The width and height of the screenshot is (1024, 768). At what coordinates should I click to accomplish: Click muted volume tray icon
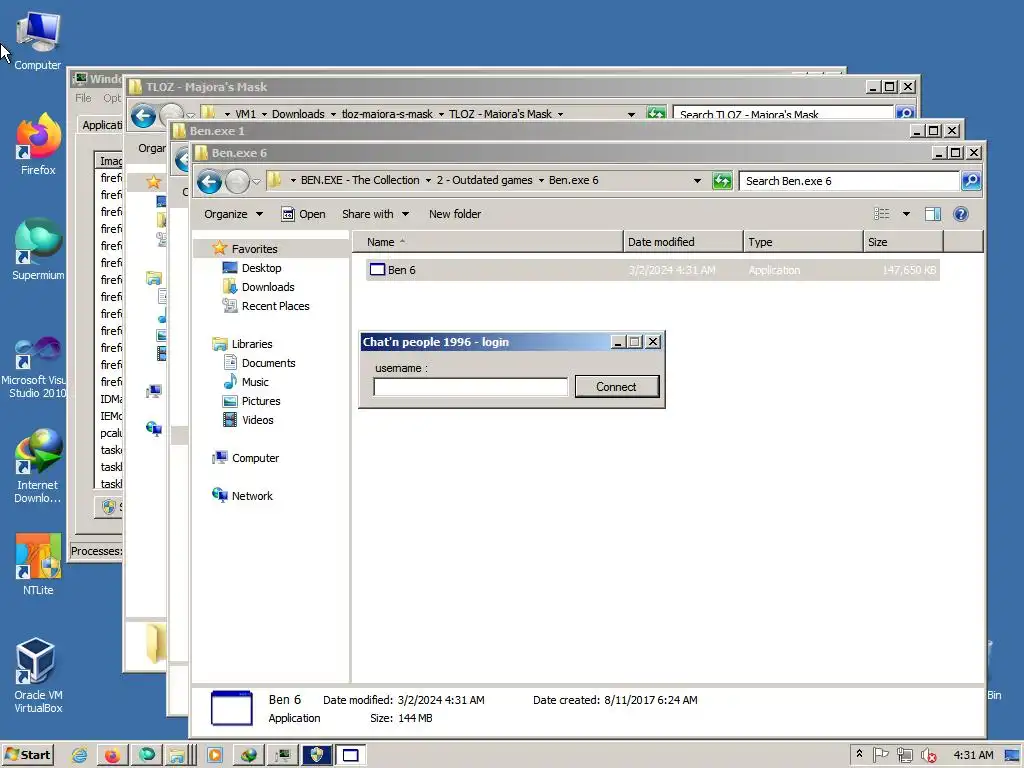(928, 756)
